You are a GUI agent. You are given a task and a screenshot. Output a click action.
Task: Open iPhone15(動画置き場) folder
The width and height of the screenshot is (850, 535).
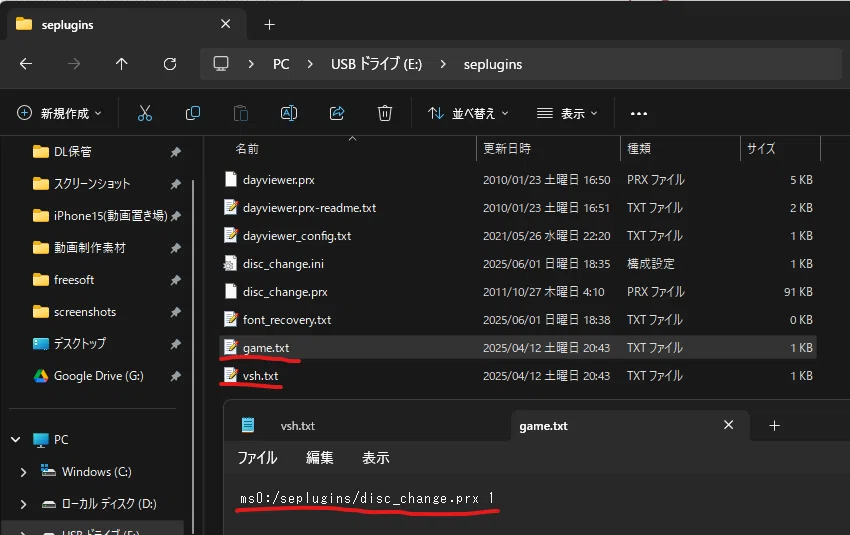coord(111,216)
